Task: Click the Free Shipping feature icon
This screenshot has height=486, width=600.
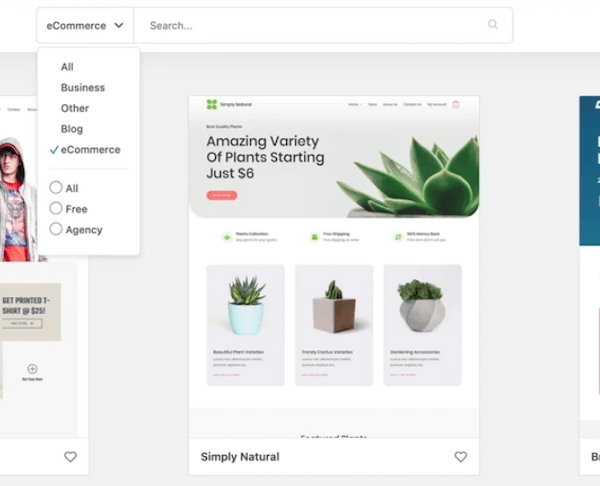Action: pos(313,237)
